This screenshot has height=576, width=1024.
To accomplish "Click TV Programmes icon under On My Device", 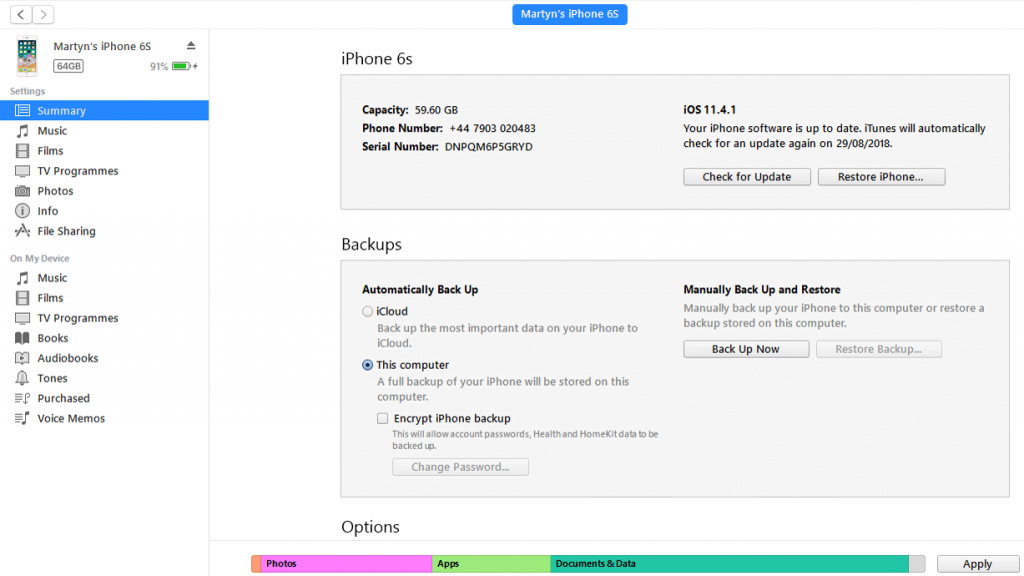I will point(22,318).
